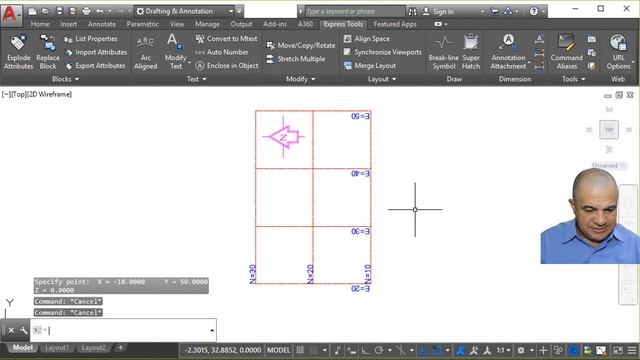Select the Modify Text tool

point(176,52)
